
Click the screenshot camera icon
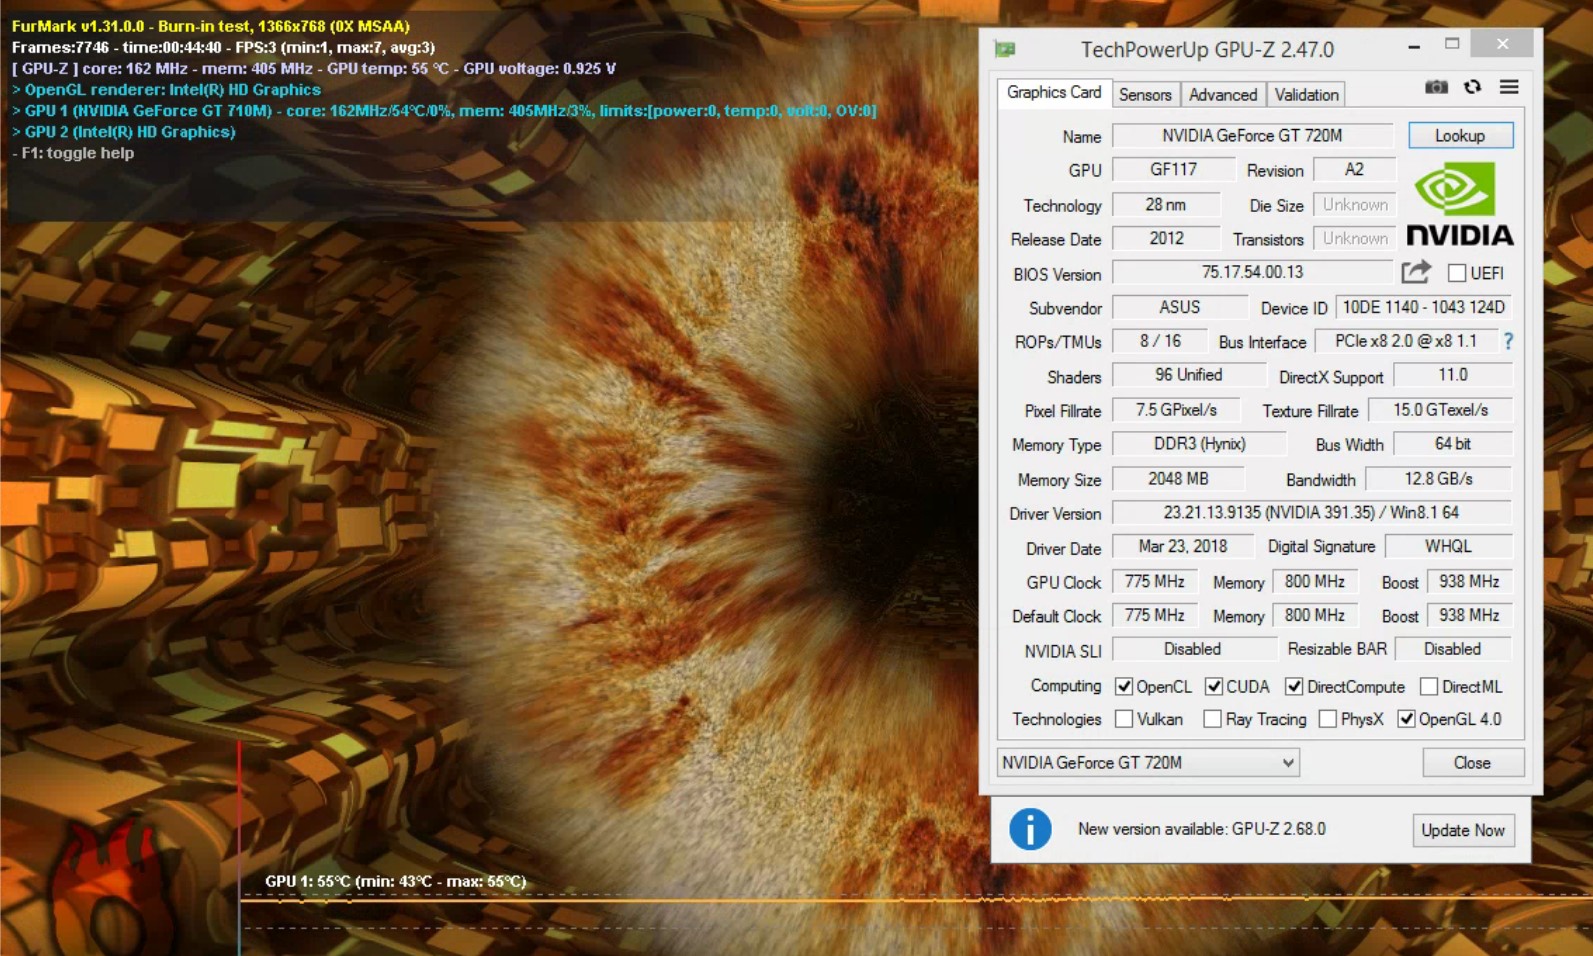[x=1436, y=88]
